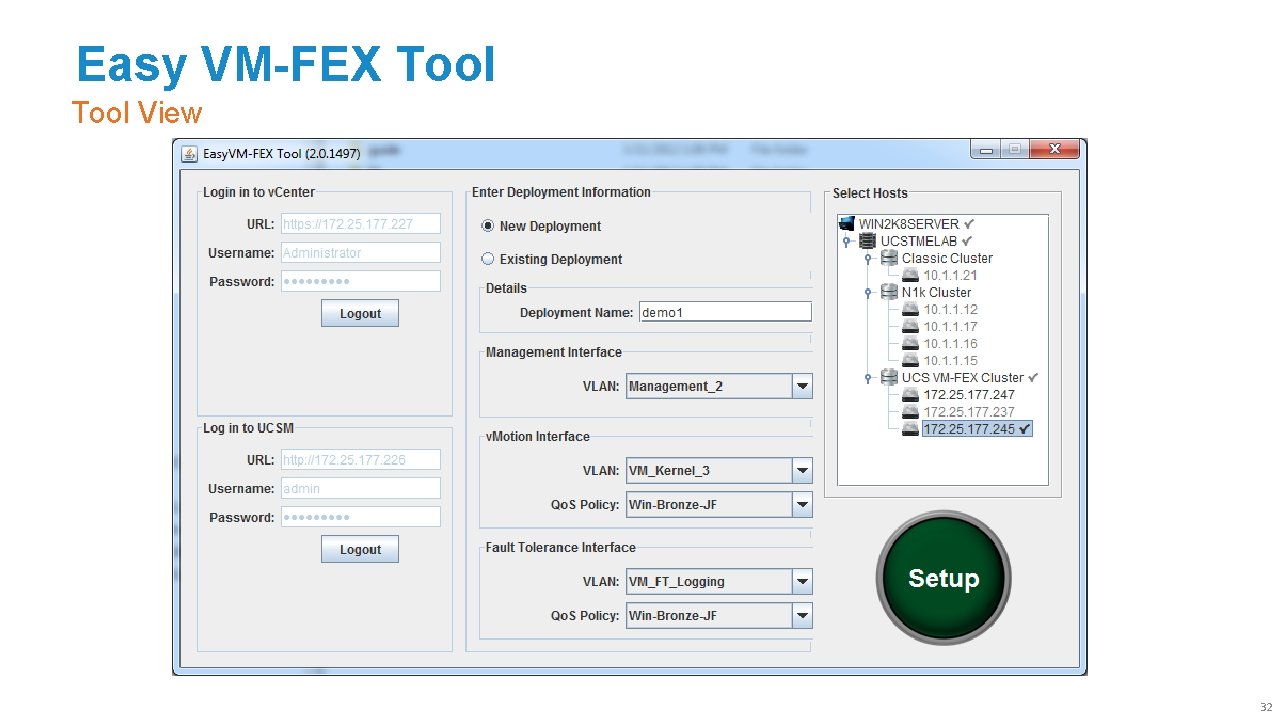Open the vMotion Interface QoS Policy dropdown
This screenshot has height=720, width=1280.
[x=802, y=505]
